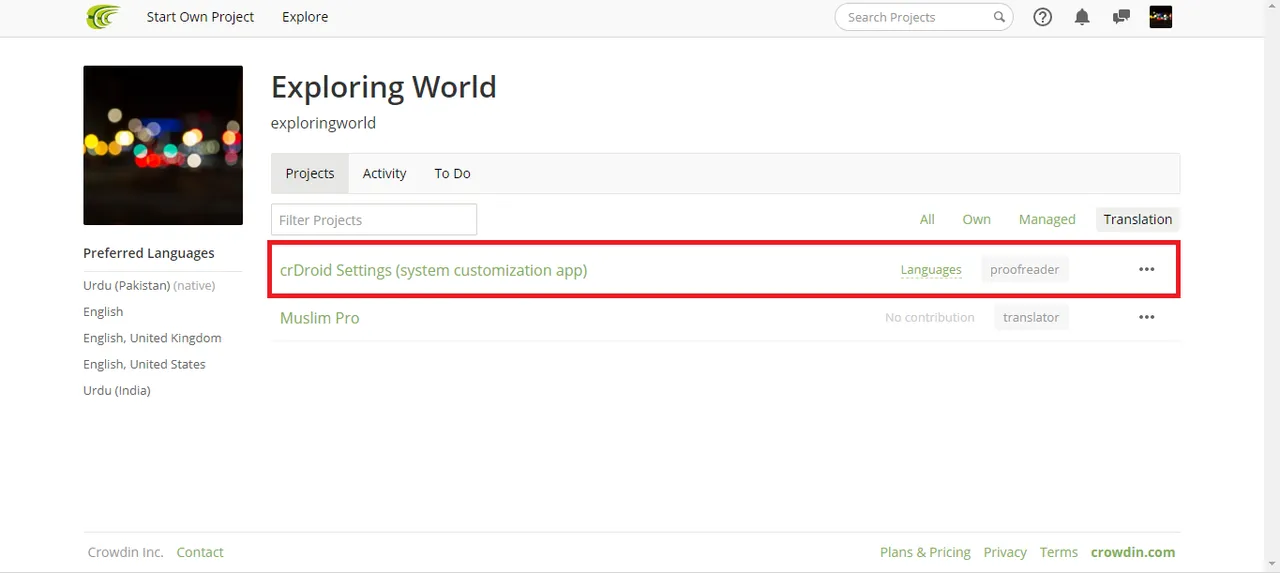Open the notifications bell icon
The width and height of the screenshot is (1280, 573).
pyautogui.click(x=1082, y=17)
